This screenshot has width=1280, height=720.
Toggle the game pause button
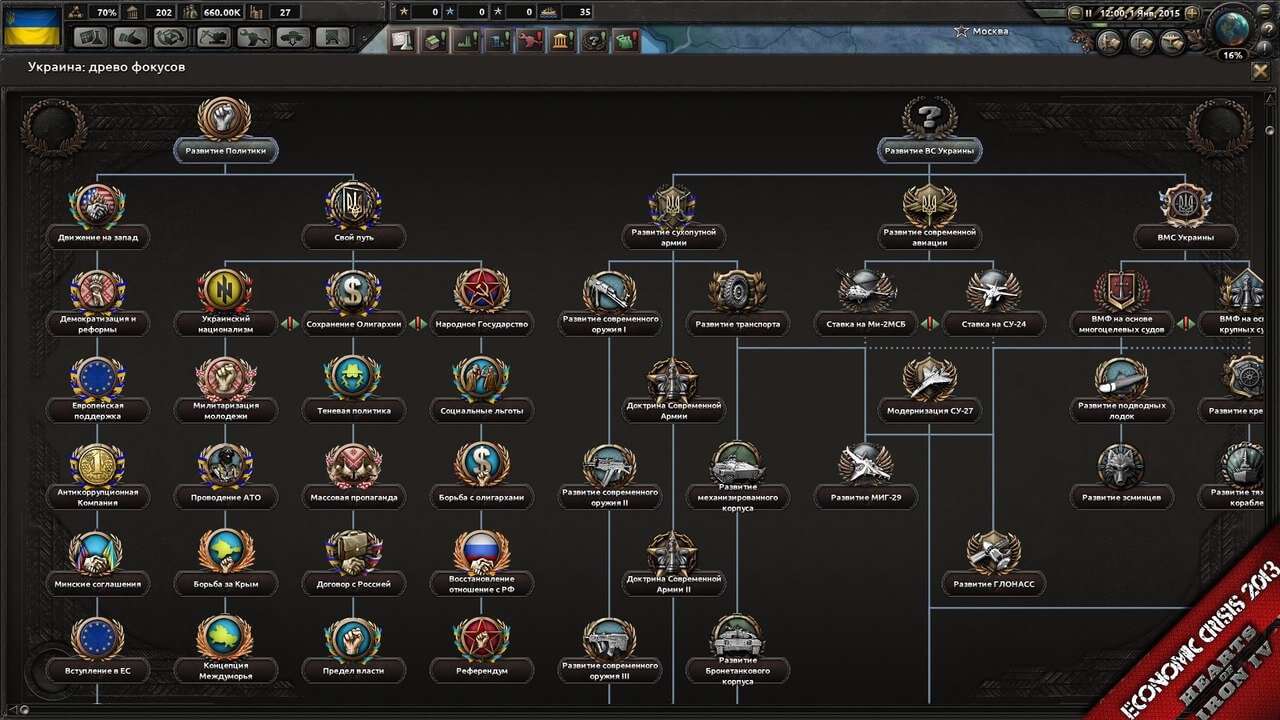point(1089,13)
